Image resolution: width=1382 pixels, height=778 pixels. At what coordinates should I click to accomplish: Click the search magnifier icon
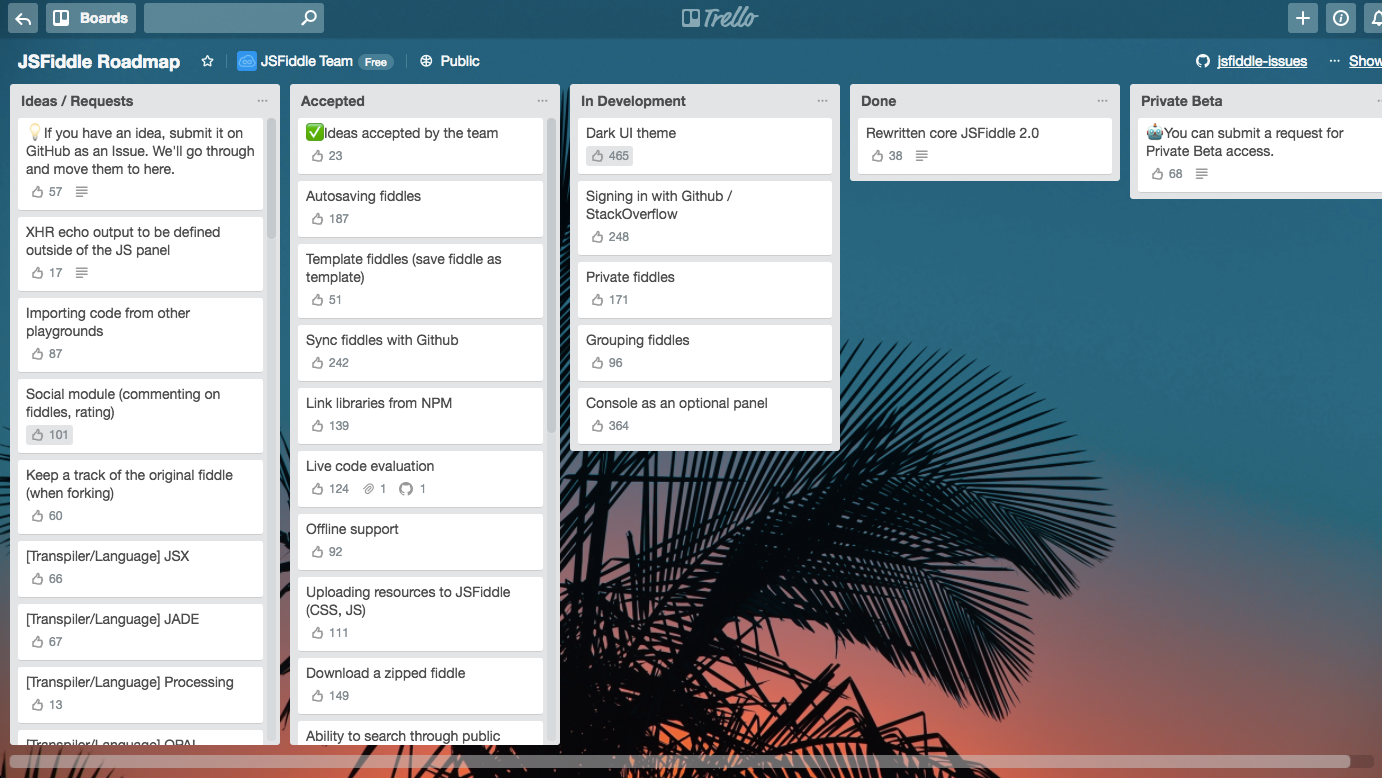(x=309, y=18)
